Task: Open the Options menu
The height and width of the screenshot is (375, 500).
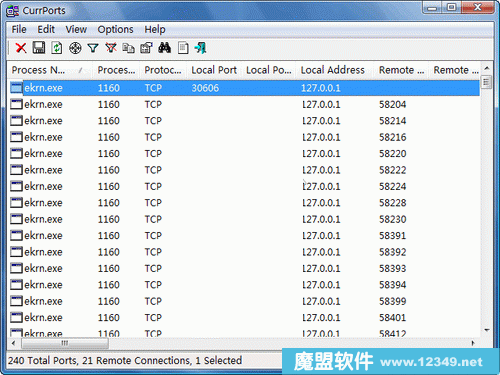Action: pos(115,30)
